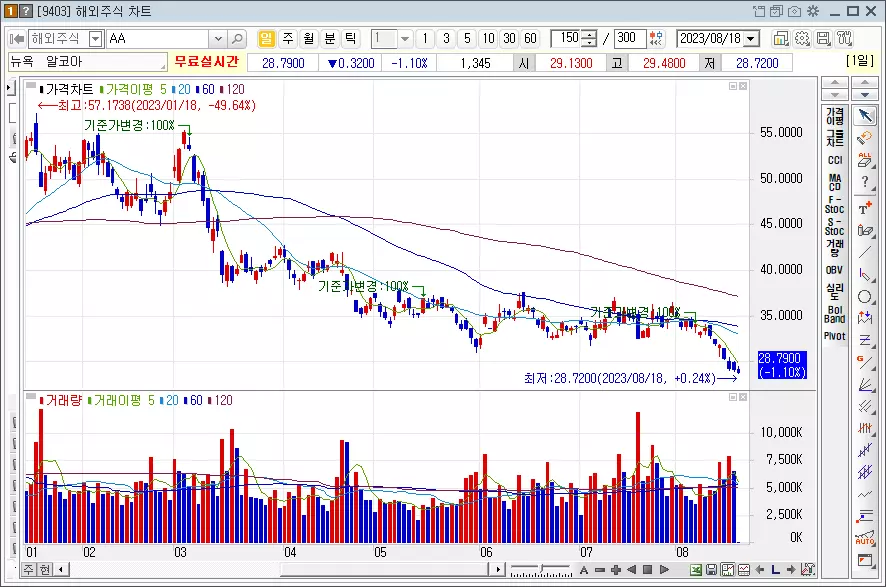Select the 60 interval button
The width and height of the screenshot is (886, 587).
pos(530,38)
